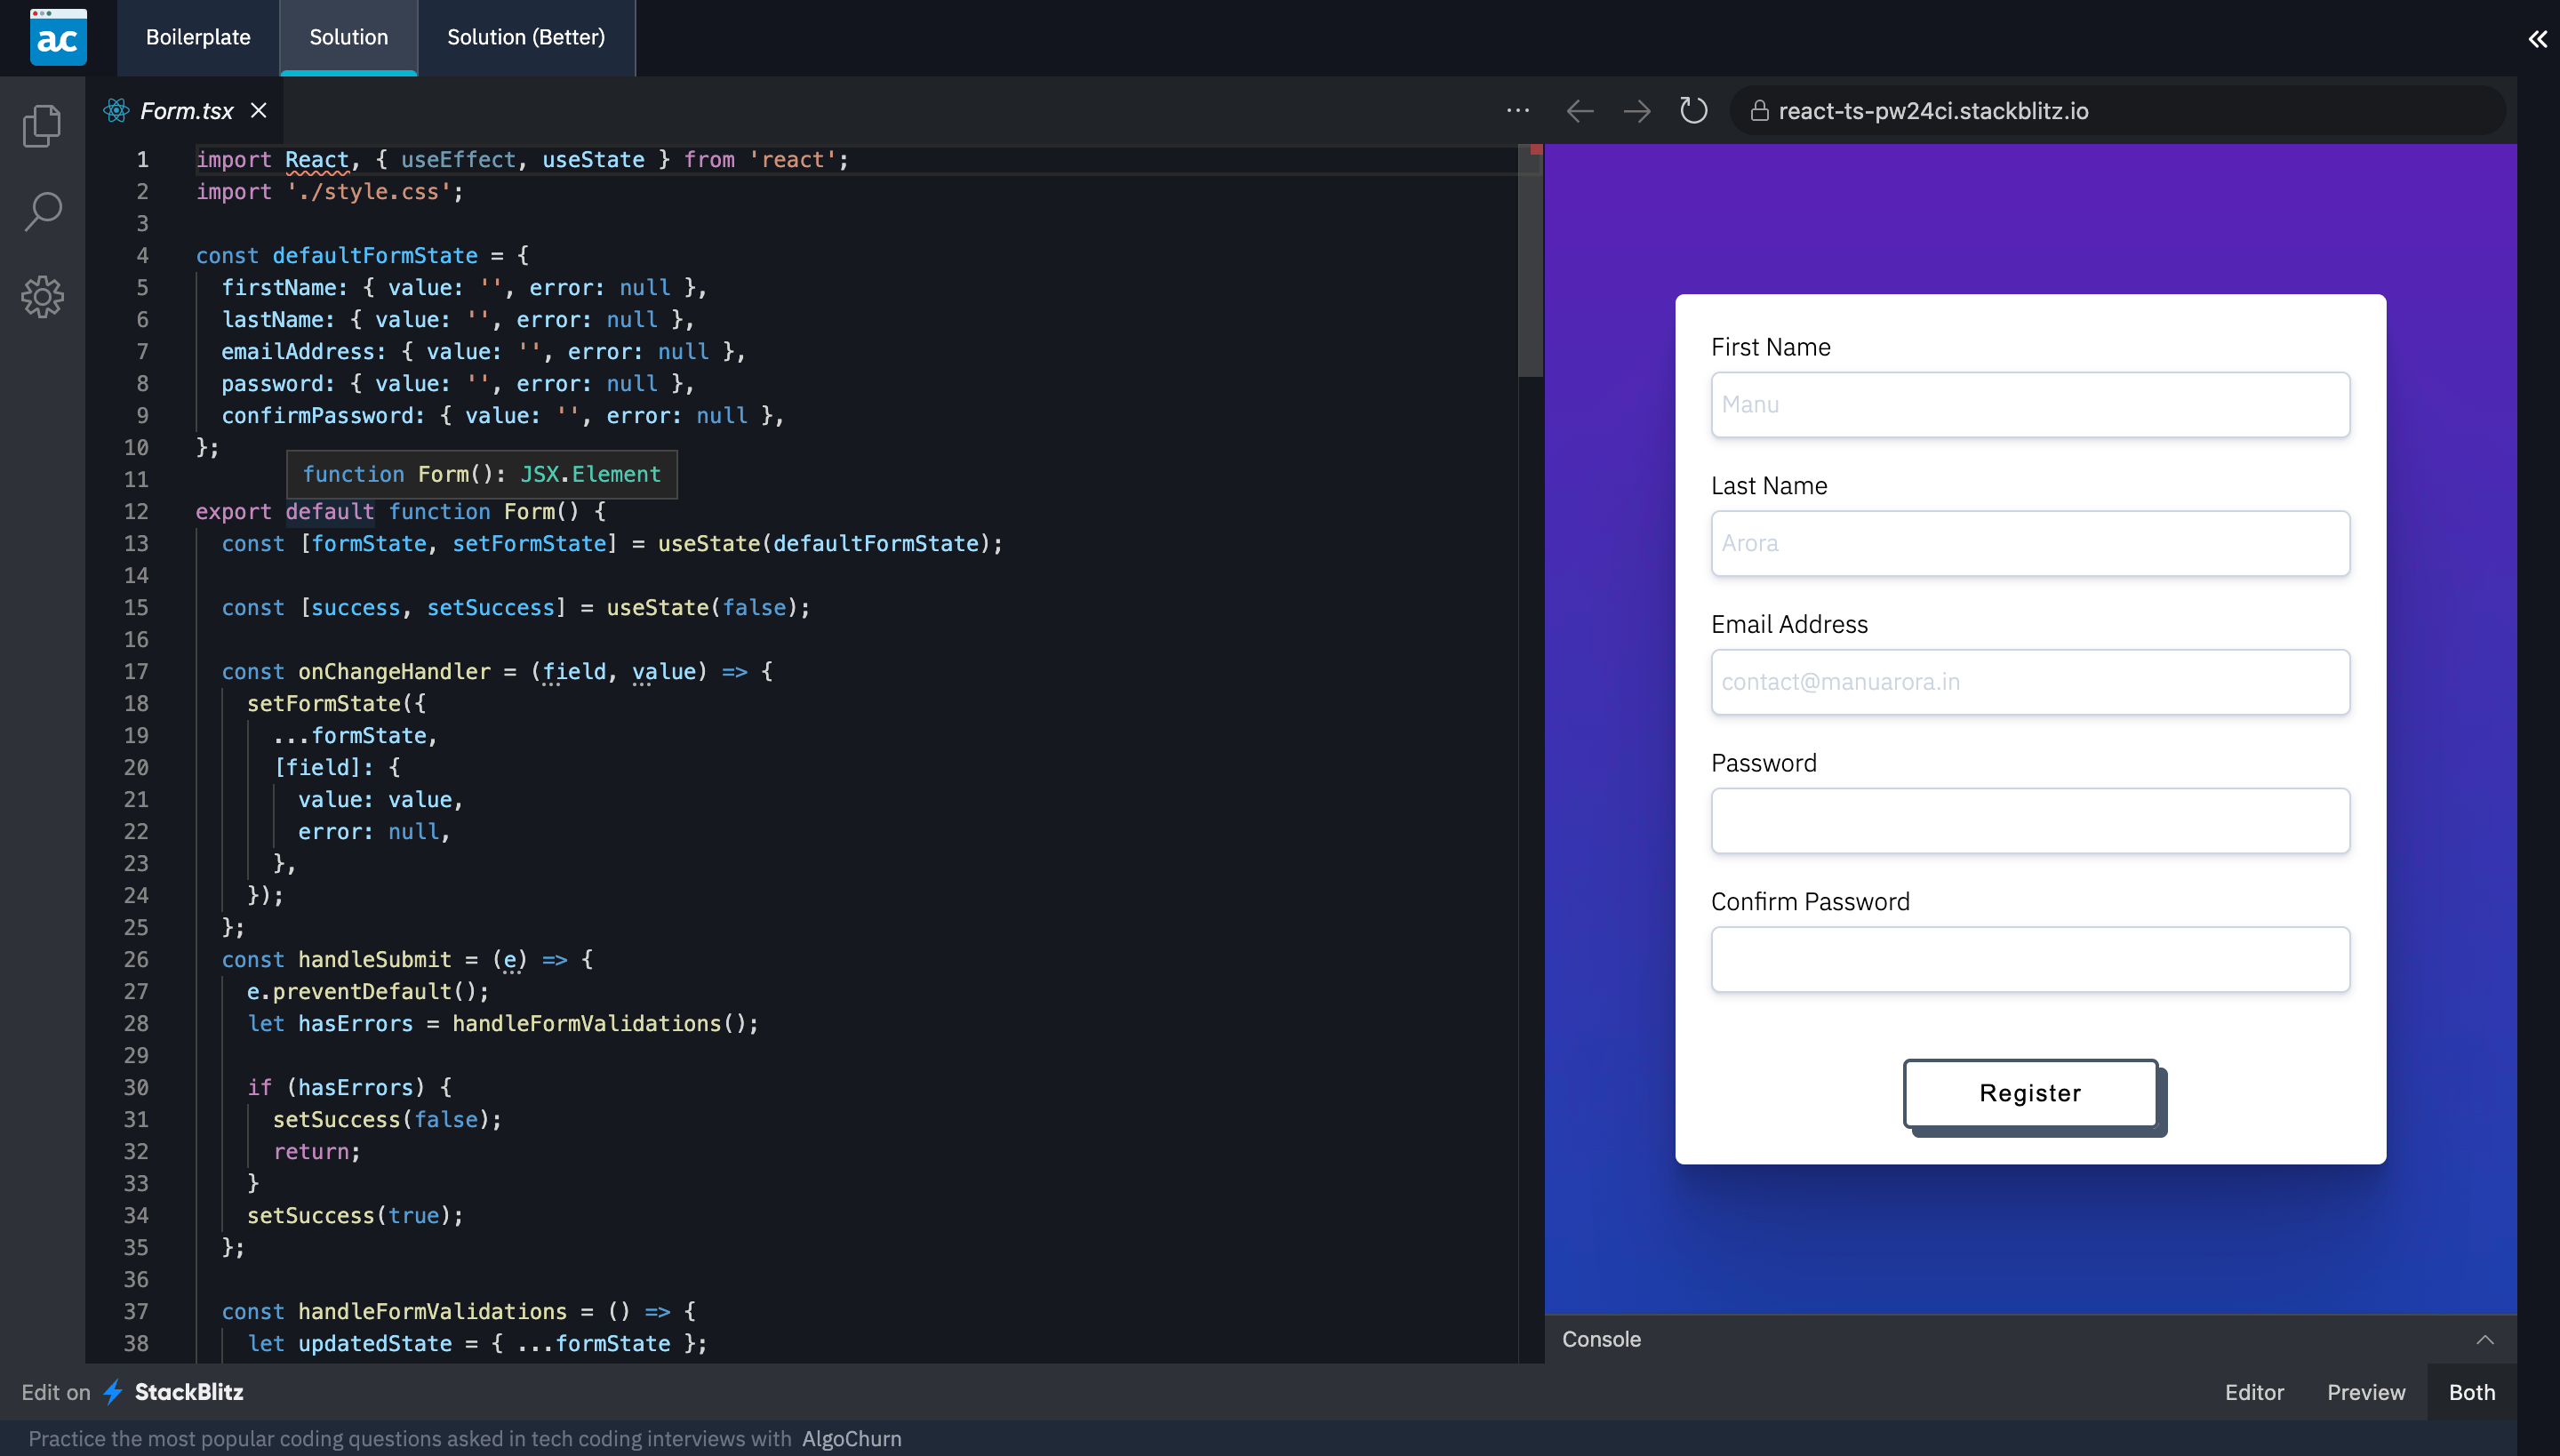Screen dimensions: 2560x1456
Task: Click the Register button
Action: tap(2030, 1093)
